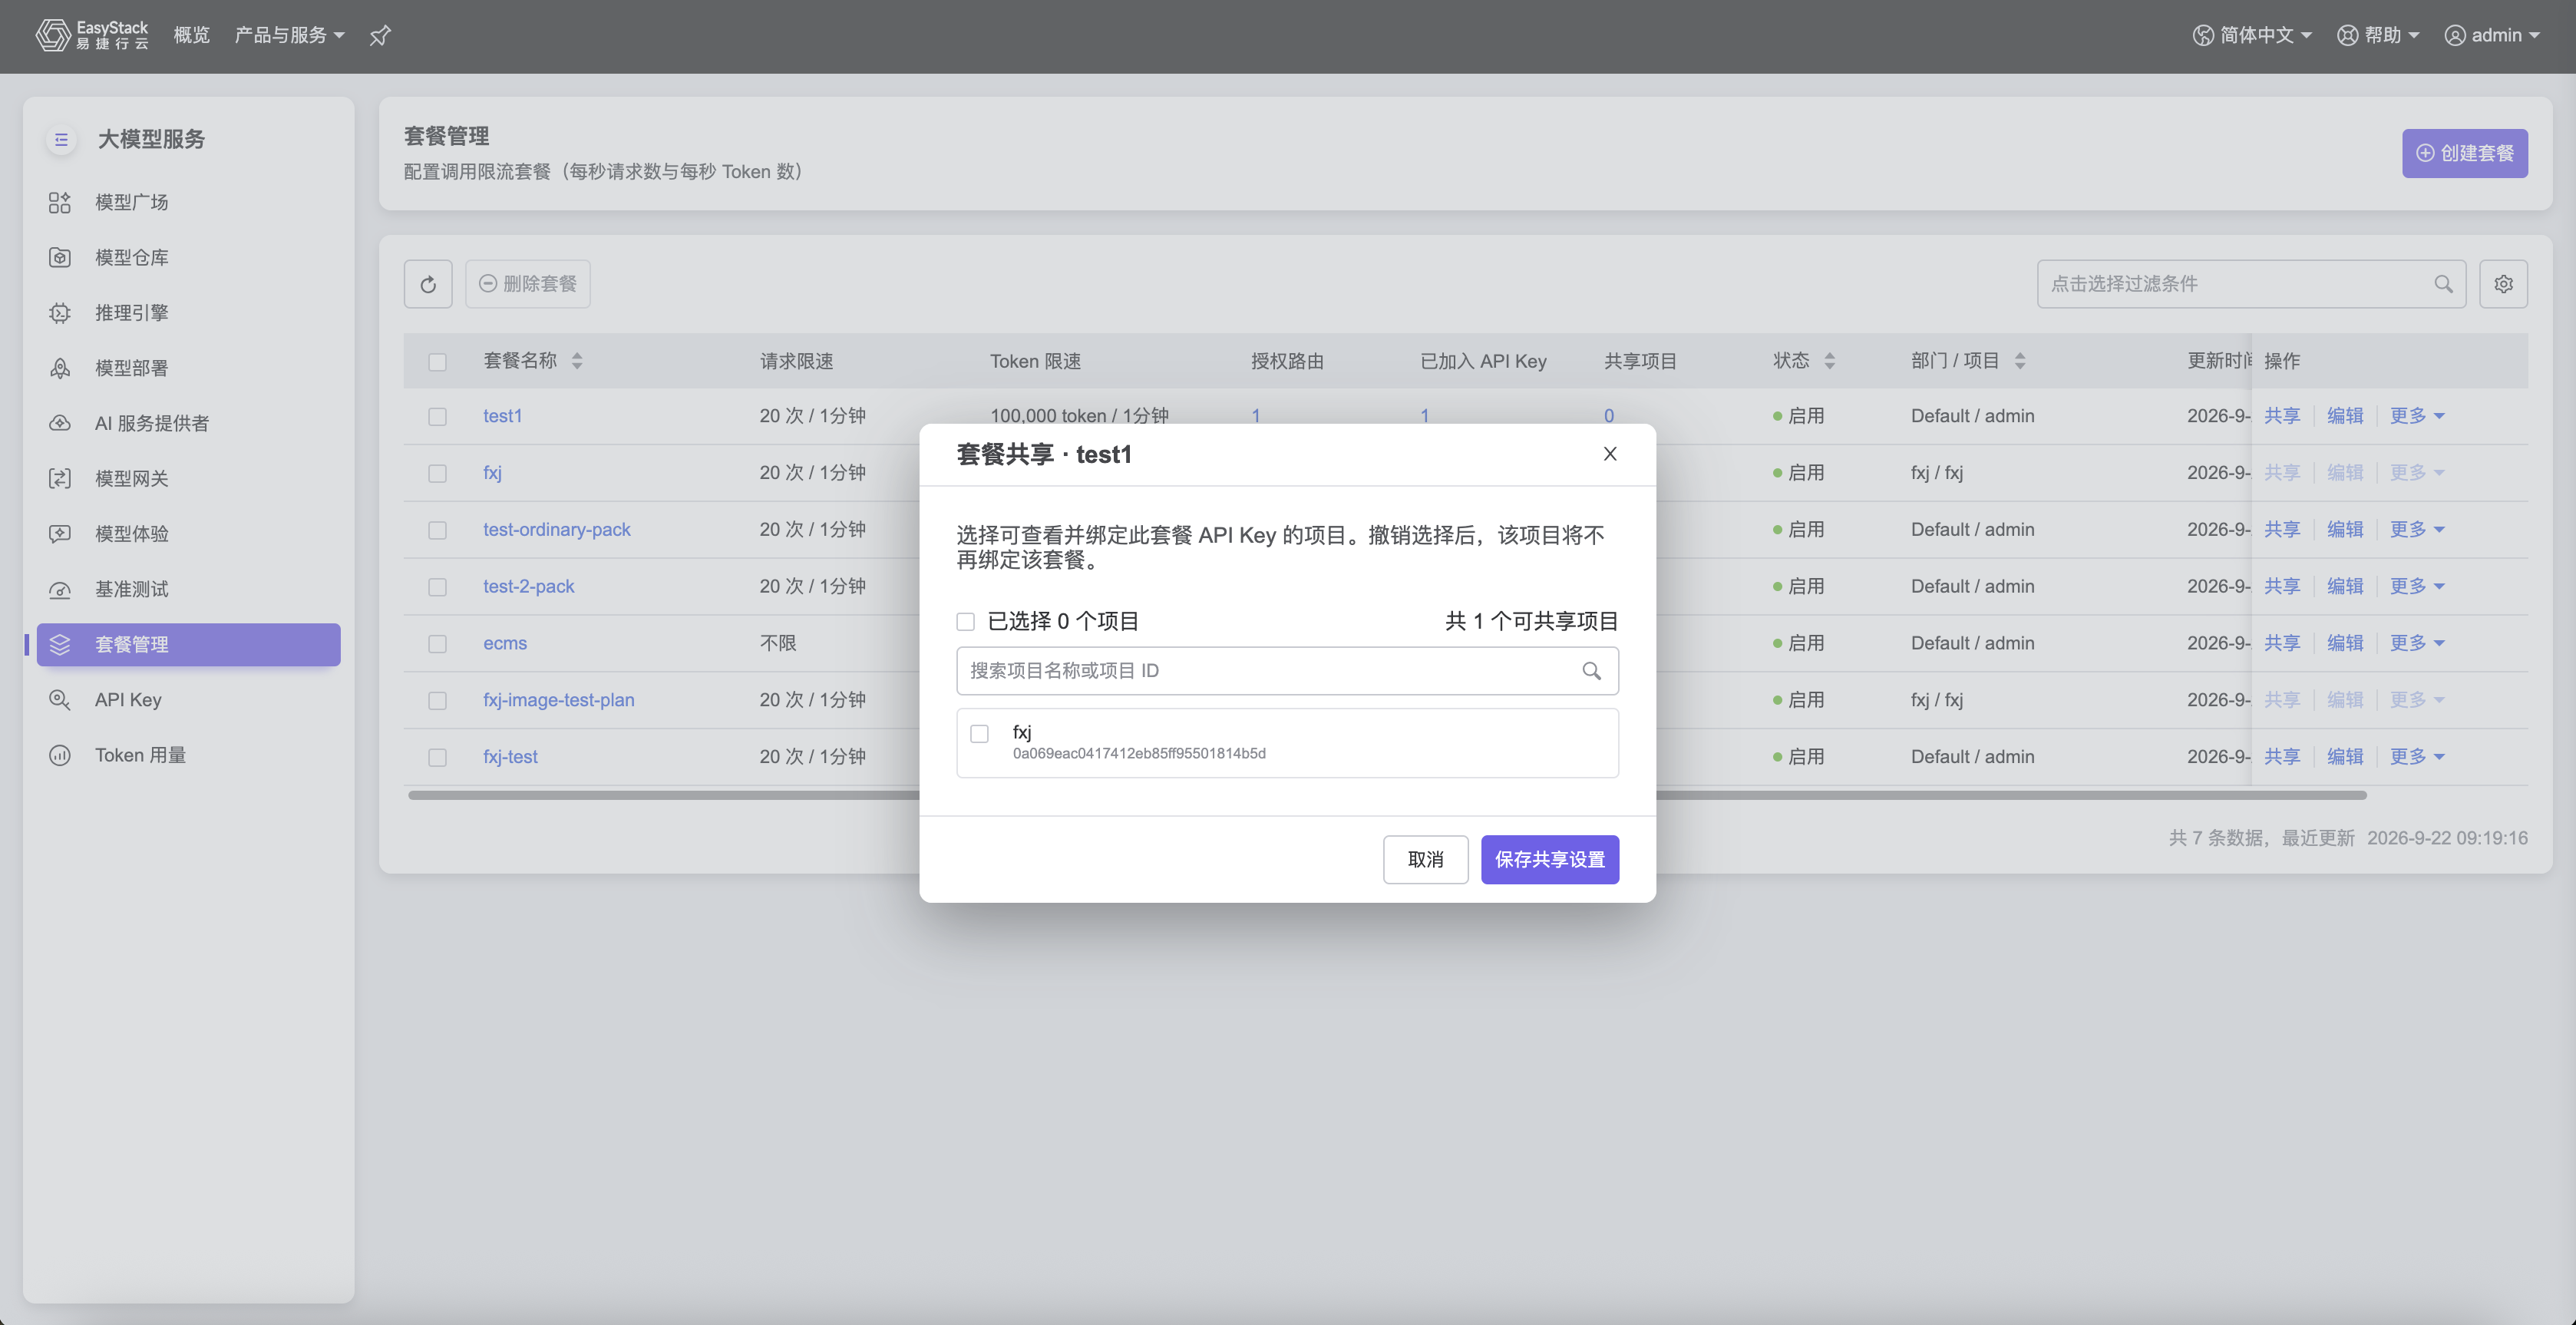
Task: Expand 更多 menu for test1 row
Action: tap(2417, 416)
